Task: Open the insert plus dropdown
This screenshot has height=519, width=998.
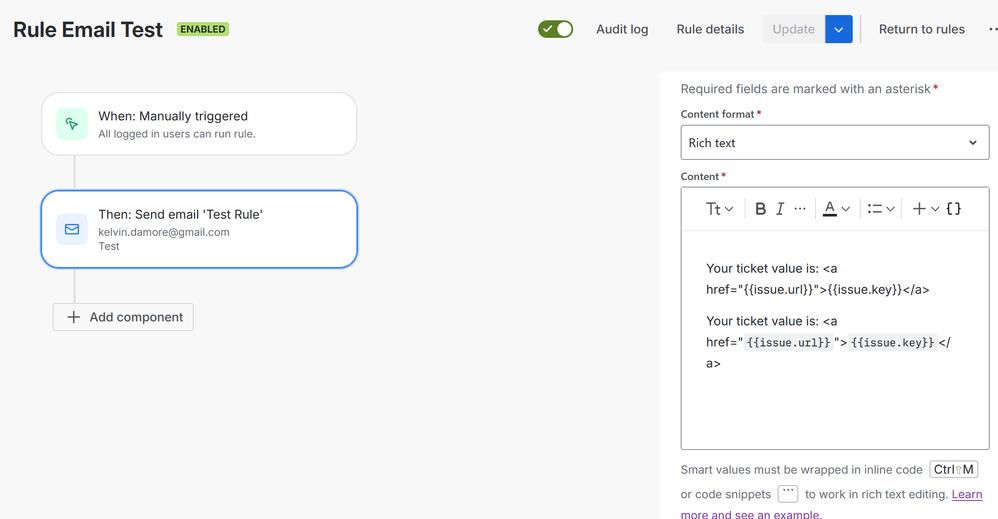Action: coord(925,209)
